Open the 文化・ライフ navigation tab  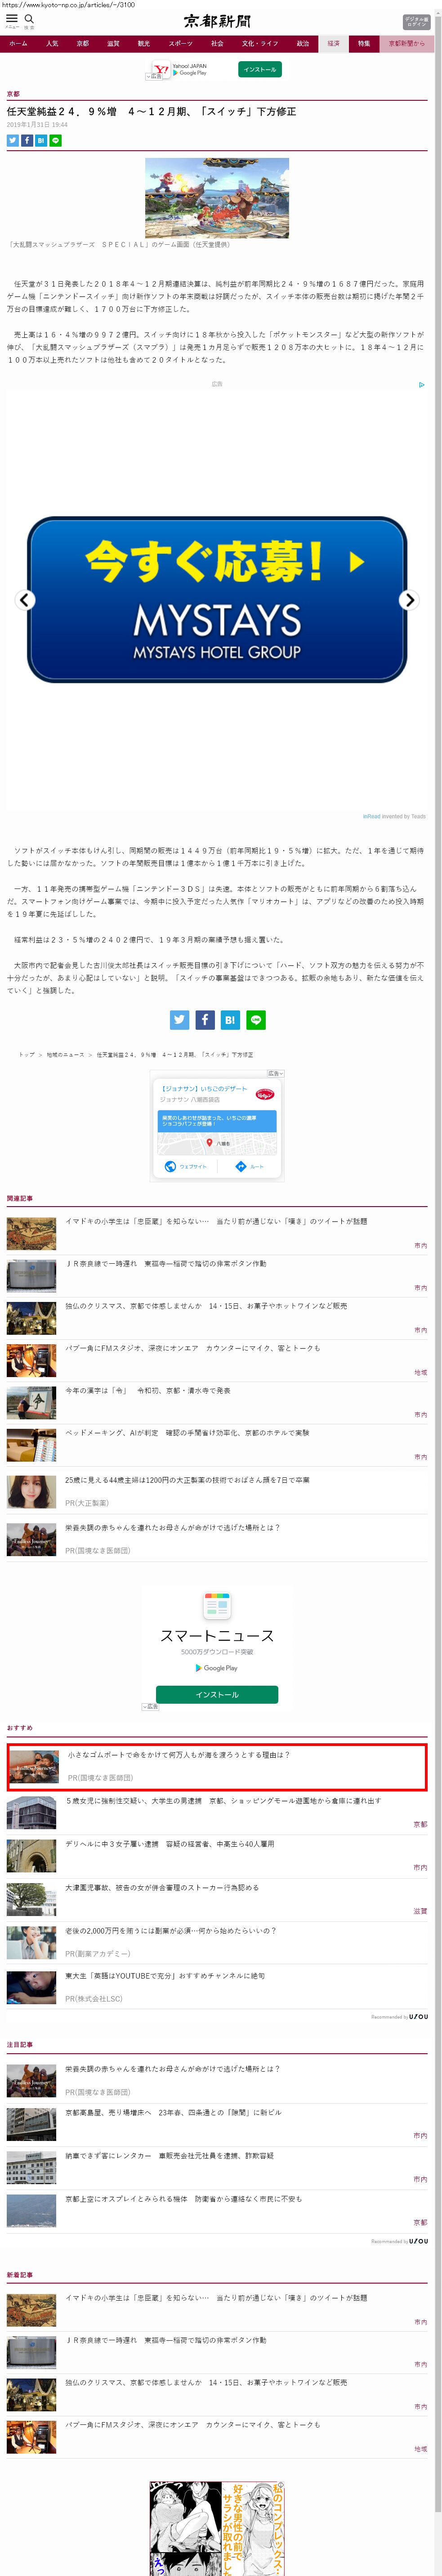pos(260,44)
